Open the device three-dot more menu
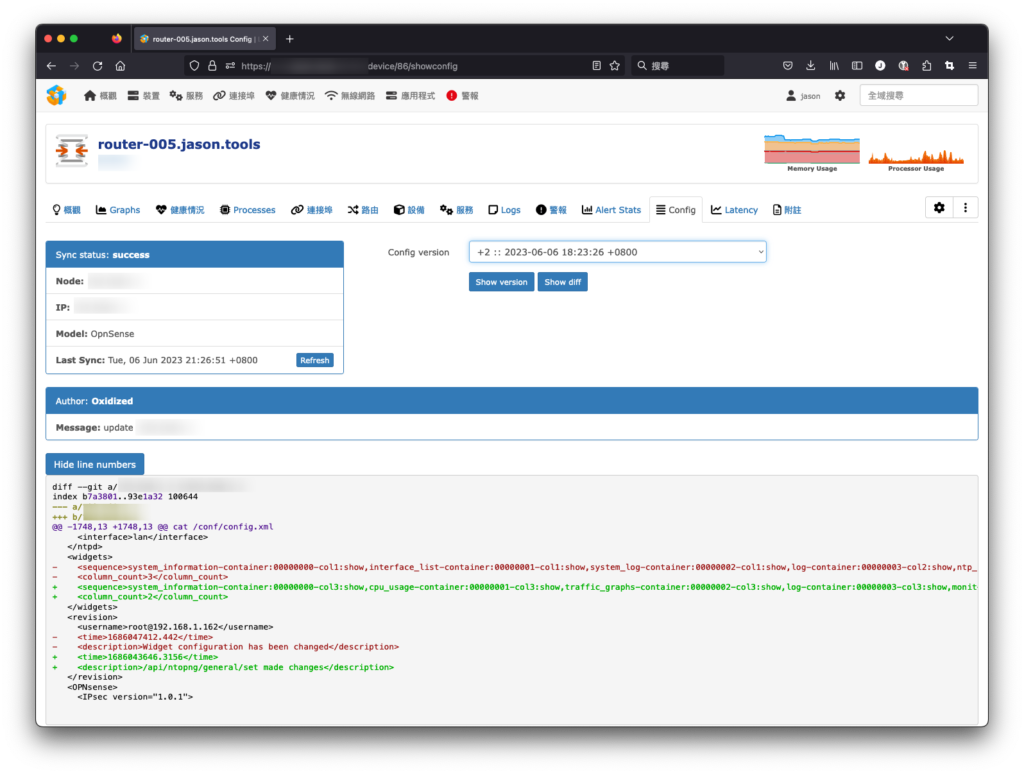1024x774 pixels. [965, 208]
